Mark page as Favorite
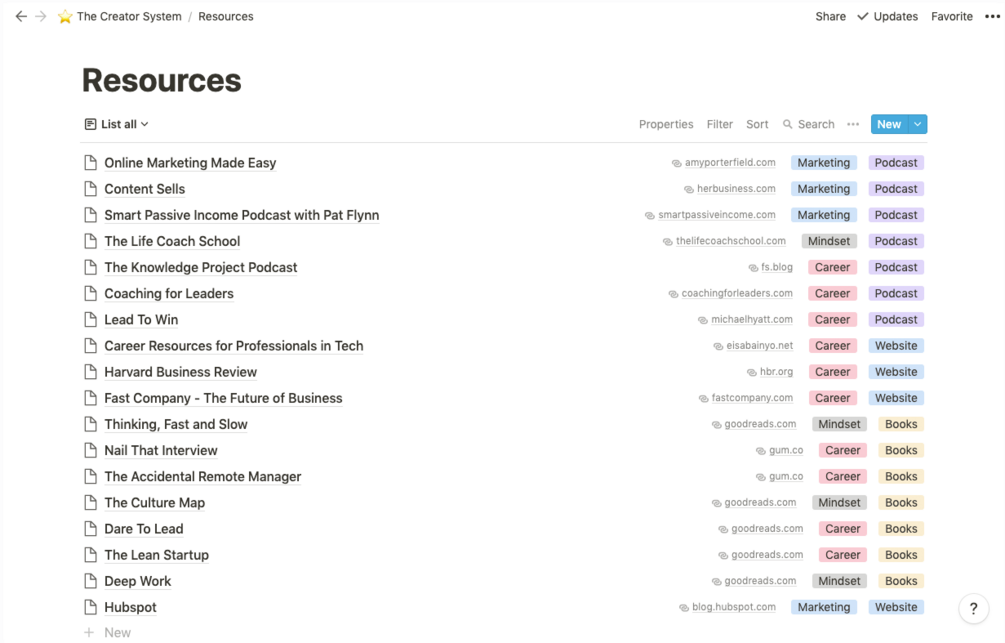 point(951,16)
